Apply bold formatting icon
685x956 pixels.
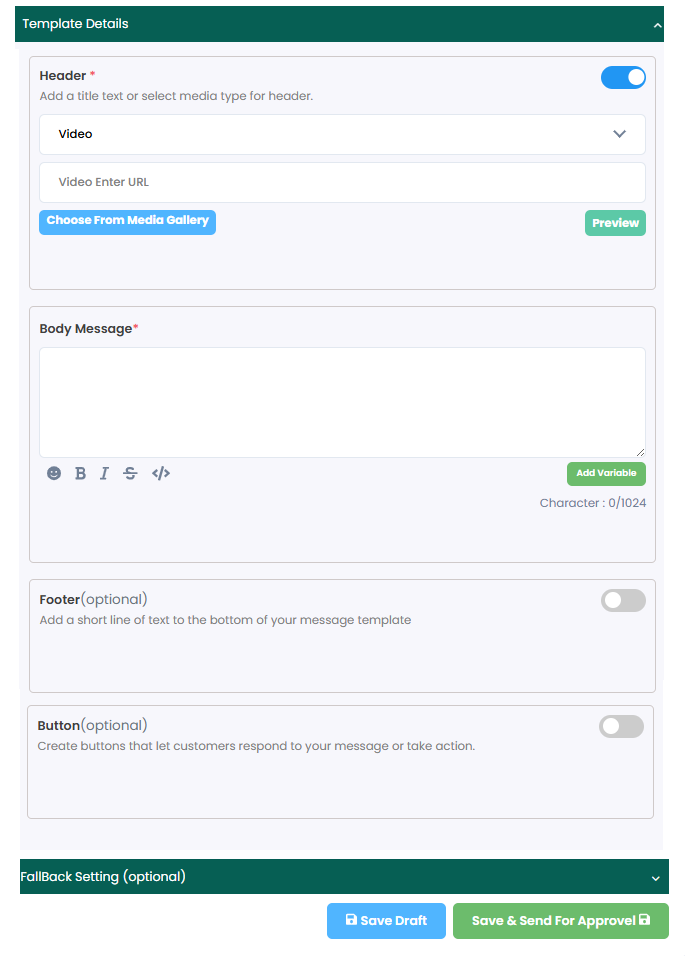point(80,473)
